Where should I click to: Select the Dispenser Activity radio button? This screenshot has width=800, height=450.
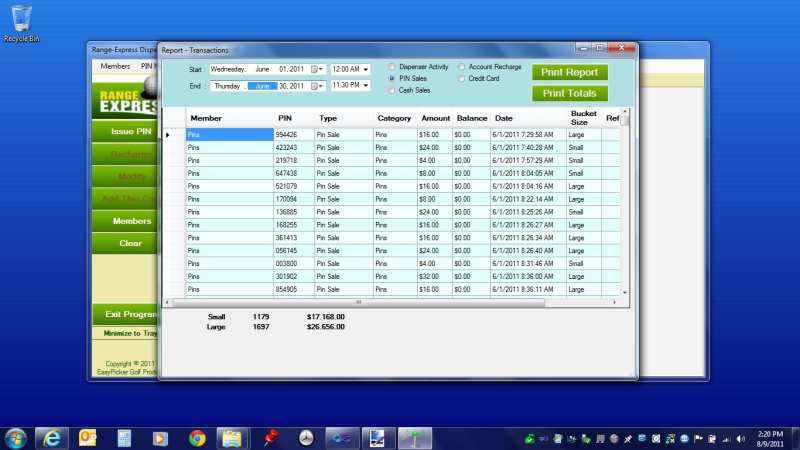[392, 67]
